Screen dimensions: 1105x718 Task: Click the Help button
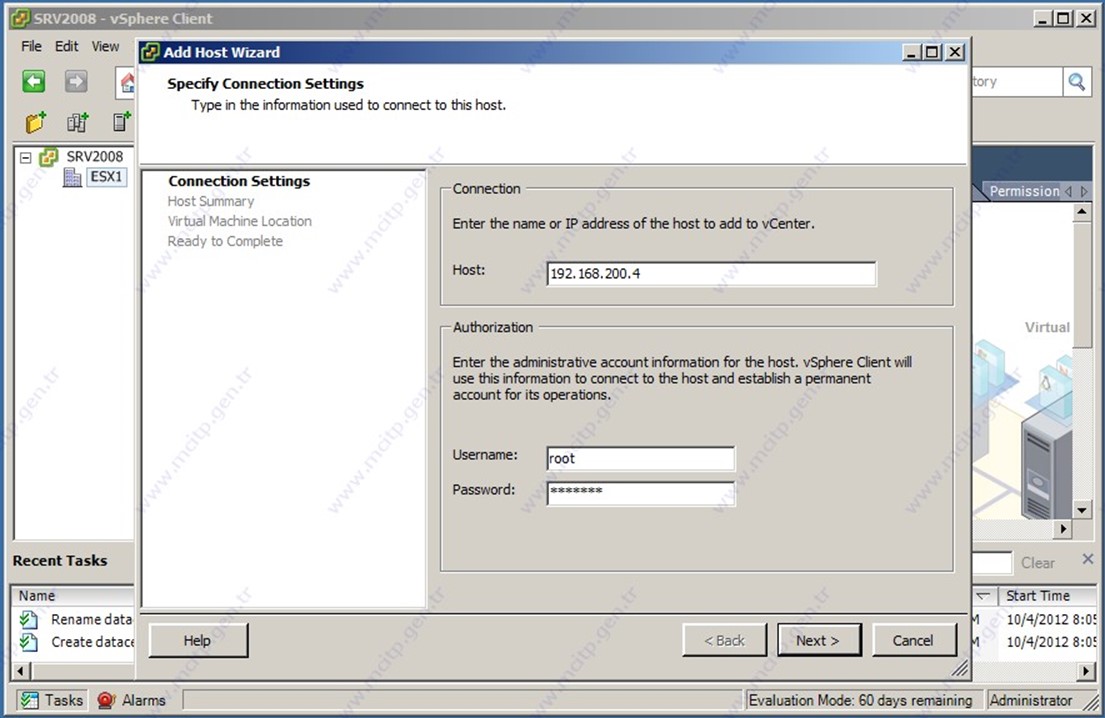pos(198,640)
